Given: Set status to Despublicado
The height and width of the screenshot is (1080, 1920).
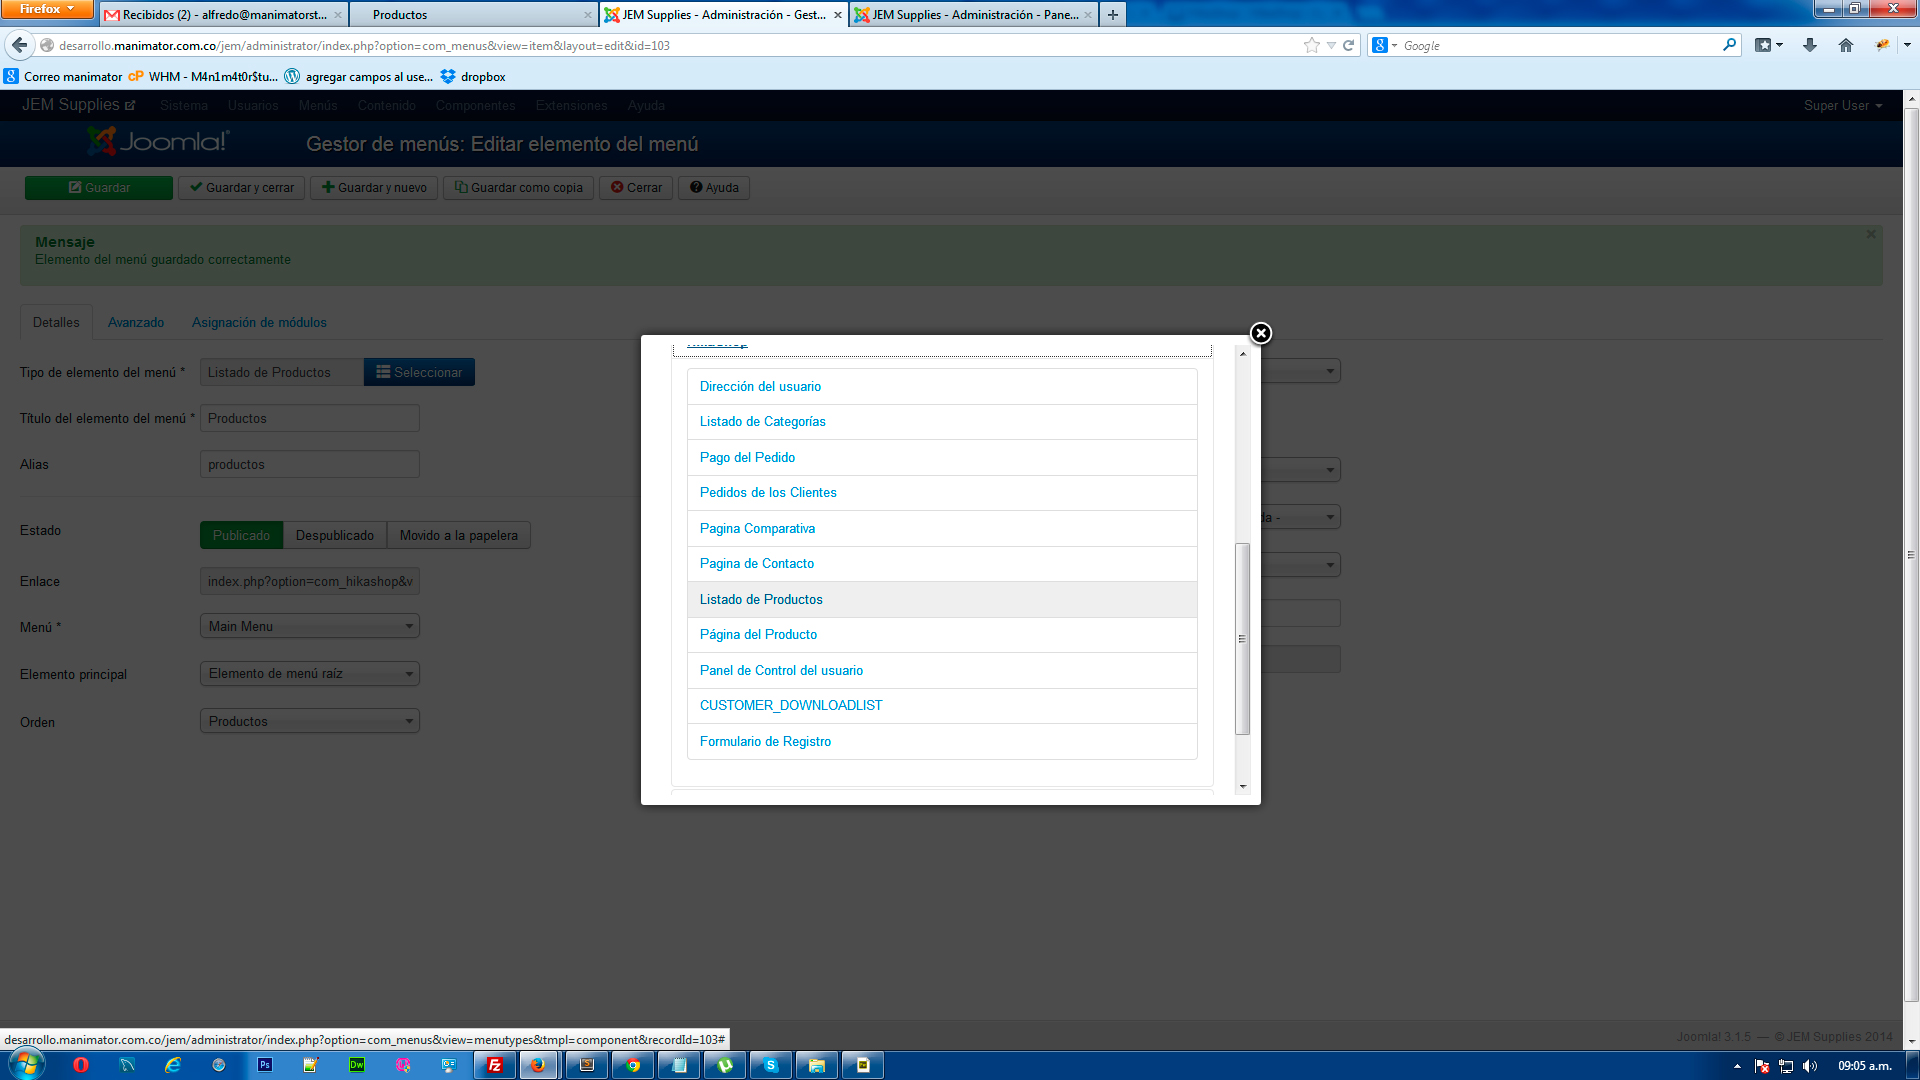Looking at the screenshot, I should click(x=334, y=535).
